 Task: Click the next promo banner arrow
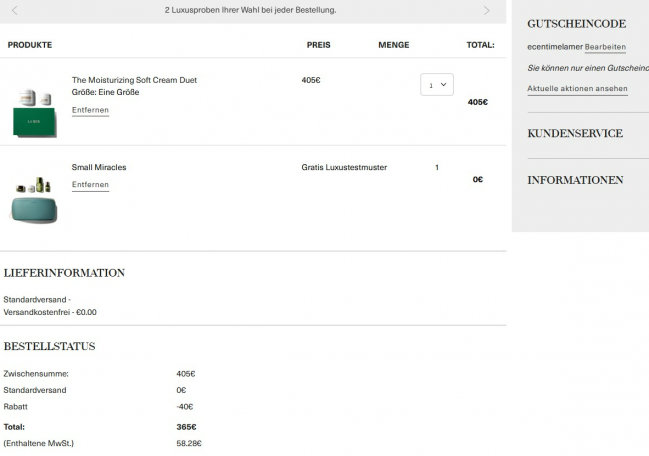(x=486, y=10)
